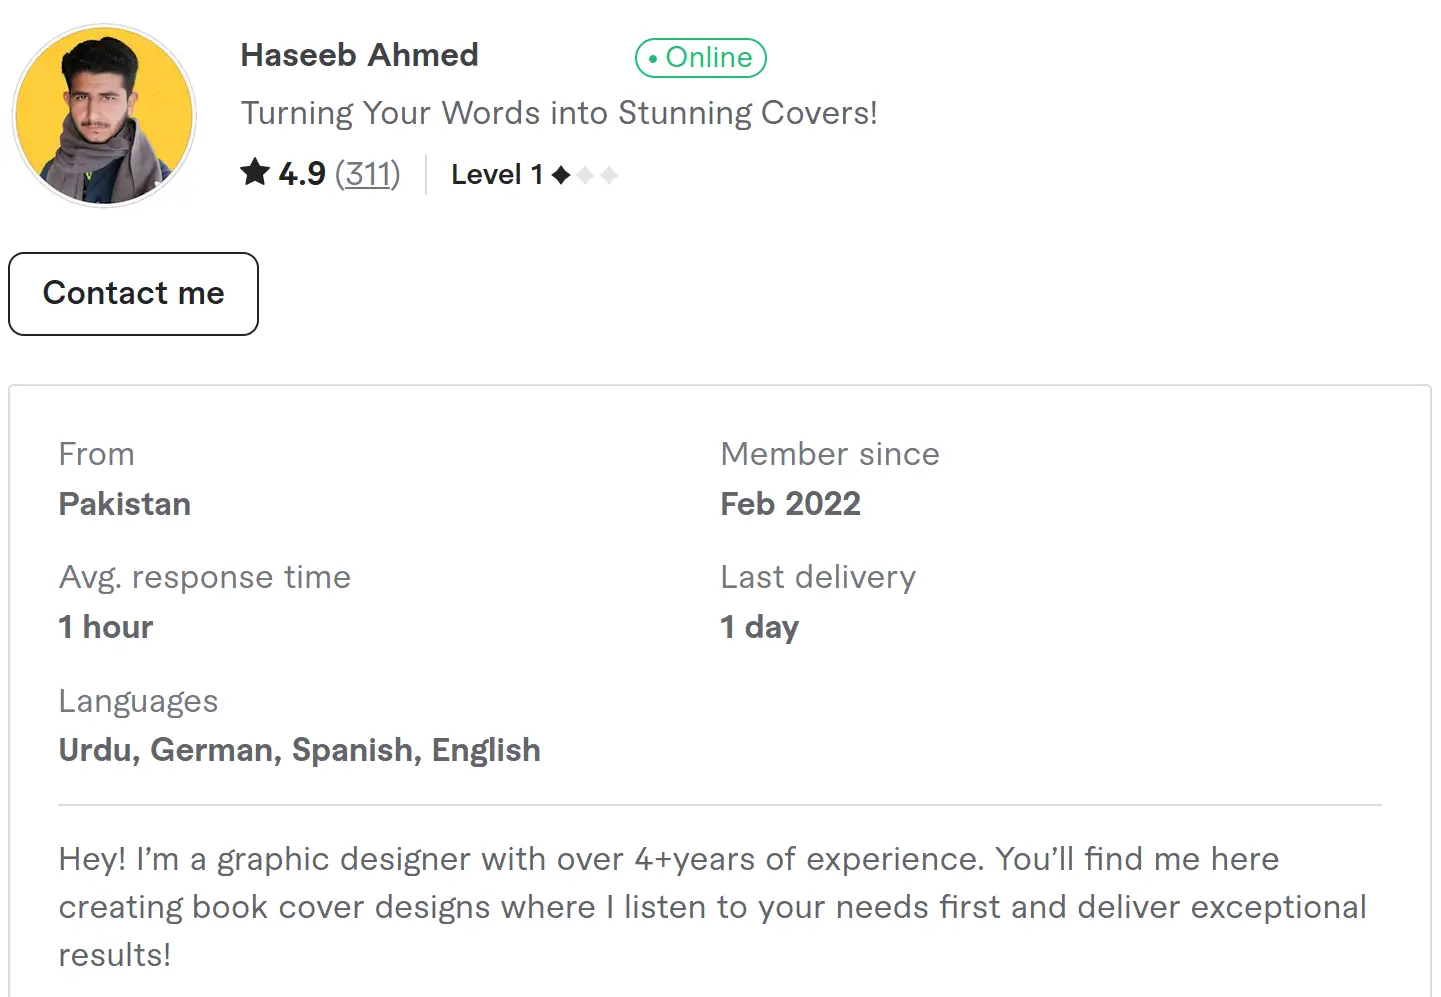
Task: Click the Feb 2022 member since value
Action: click(790, 504)
